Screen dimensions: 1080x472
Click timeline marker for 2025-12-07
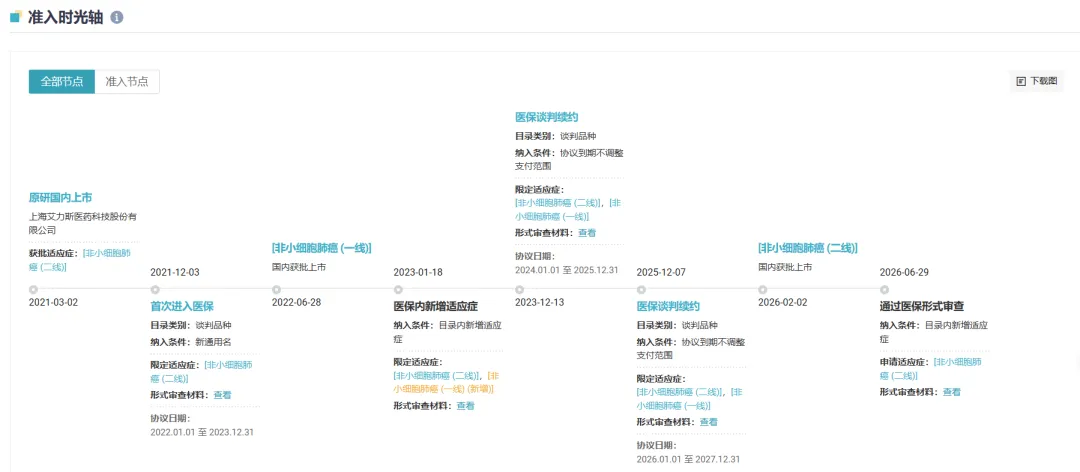point(641,289)
